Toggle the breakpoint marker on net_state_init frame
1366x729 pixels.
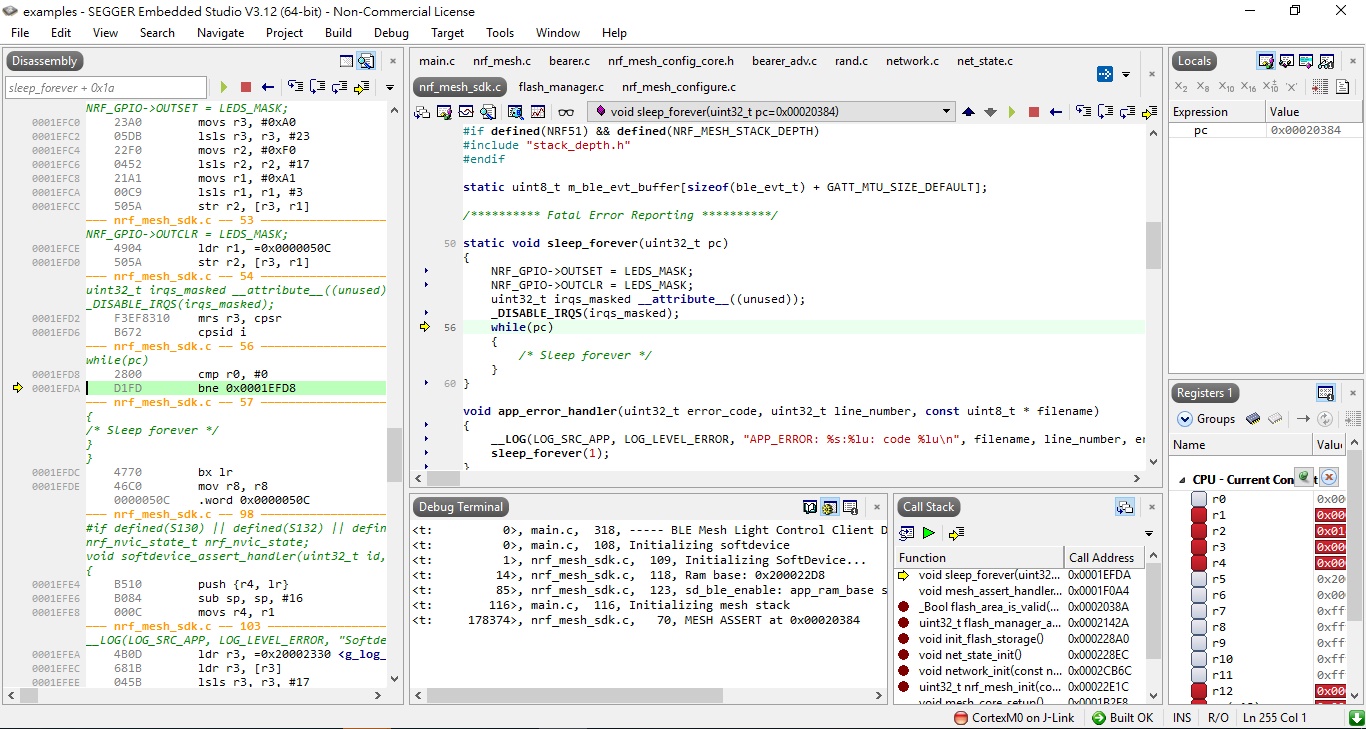904,655
